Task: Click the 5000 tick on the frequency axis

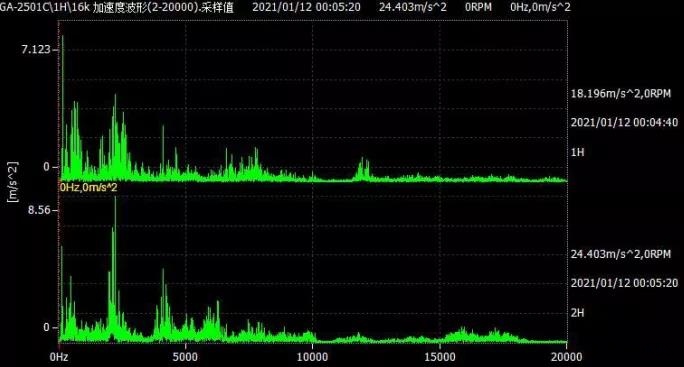Action: (x=185, y=357)
